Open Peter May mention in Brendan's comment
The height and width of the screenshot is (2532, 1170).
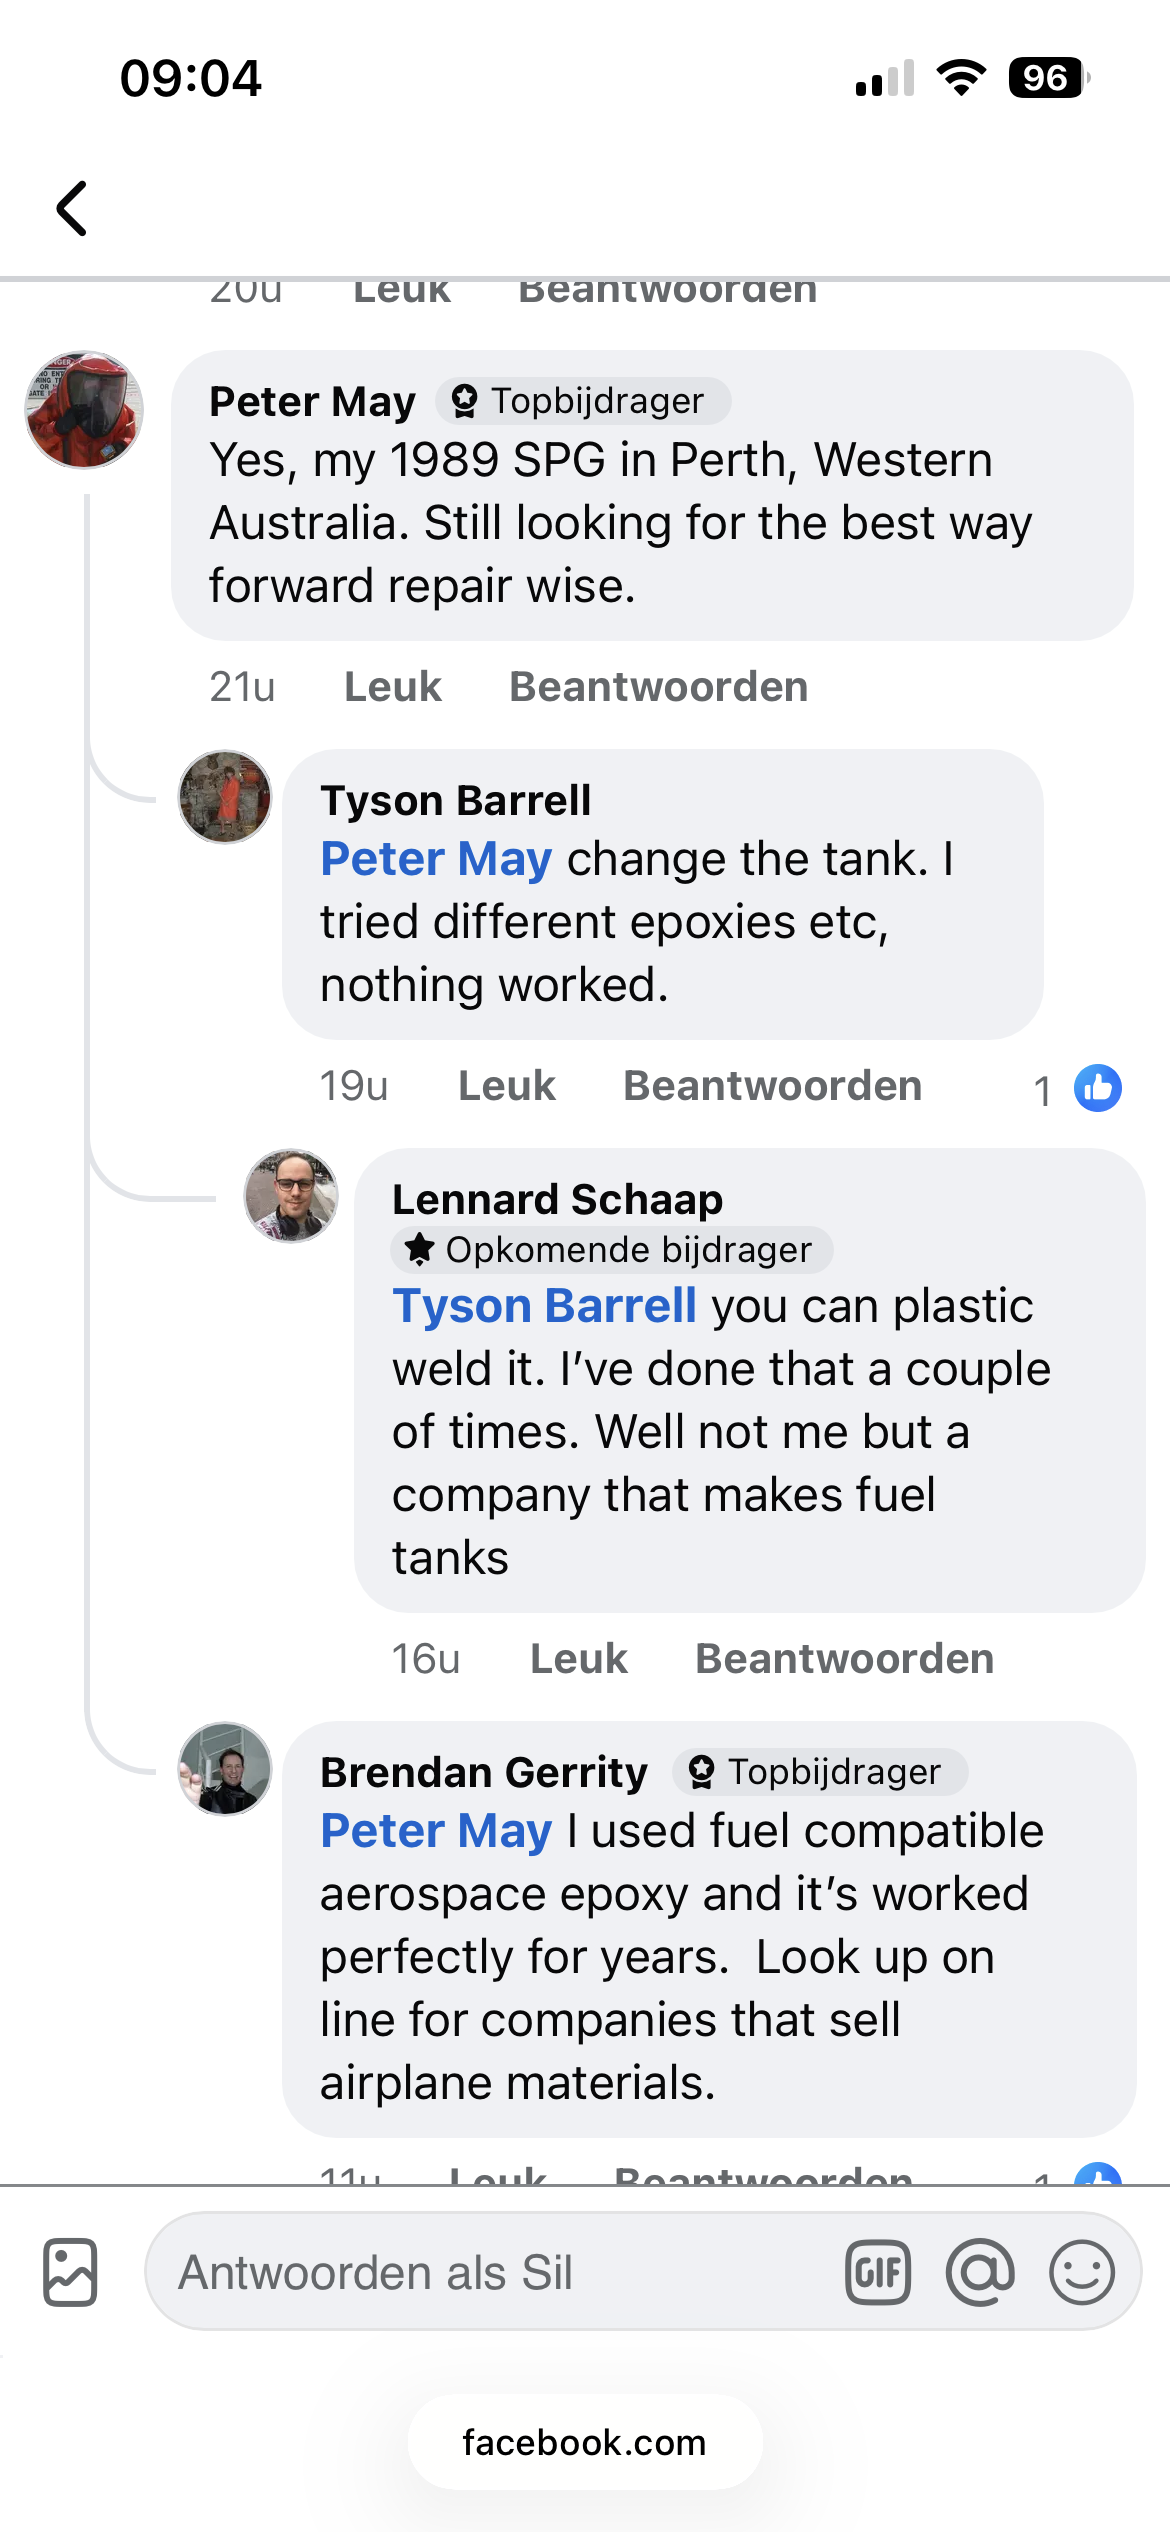pyautogui.click(x=436, y=1831)
